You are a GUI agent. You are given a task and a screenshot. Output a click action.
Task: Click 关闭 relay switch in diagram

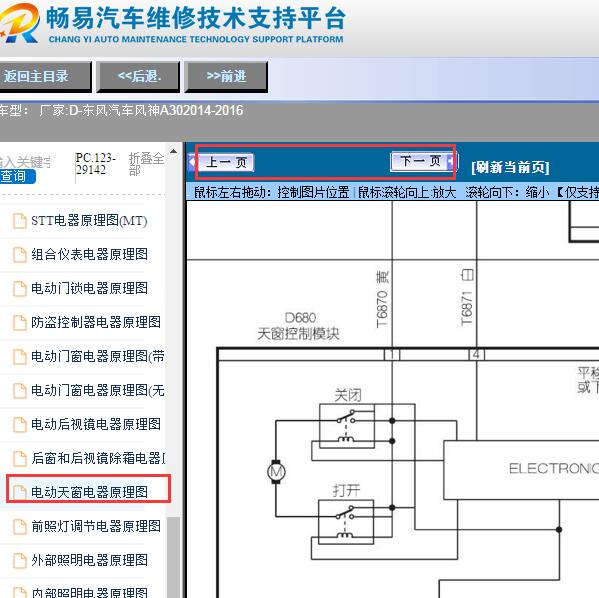click(347, 426)
